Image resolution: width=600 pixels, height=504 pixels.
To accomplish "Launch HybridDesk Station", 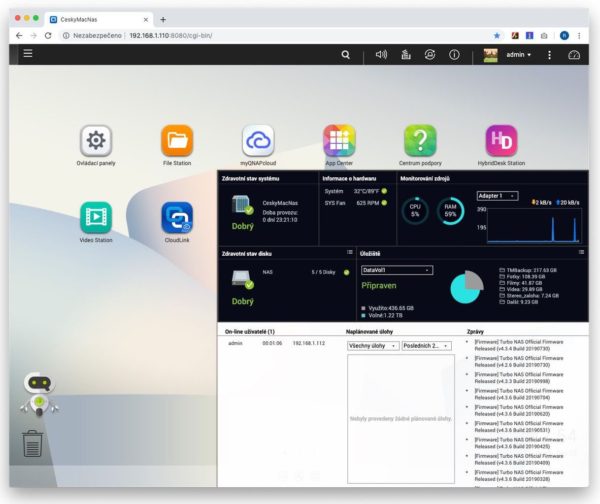I will click(501, 140).
